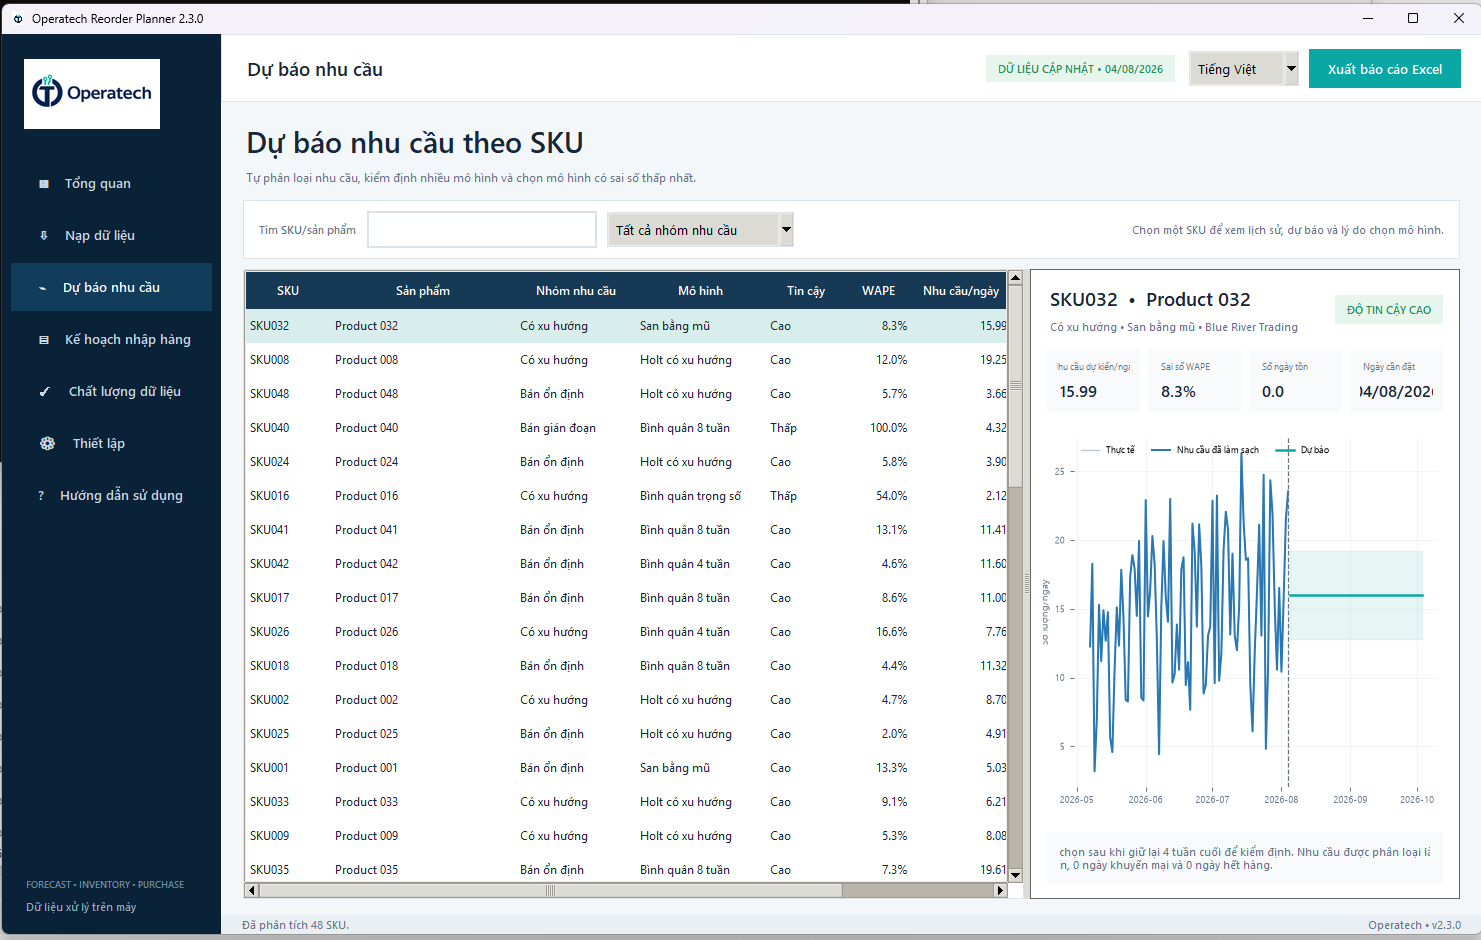Click the table's vertical scrollbar down arrow
The image size is (1481, 940).
(x=1015, y=874)
